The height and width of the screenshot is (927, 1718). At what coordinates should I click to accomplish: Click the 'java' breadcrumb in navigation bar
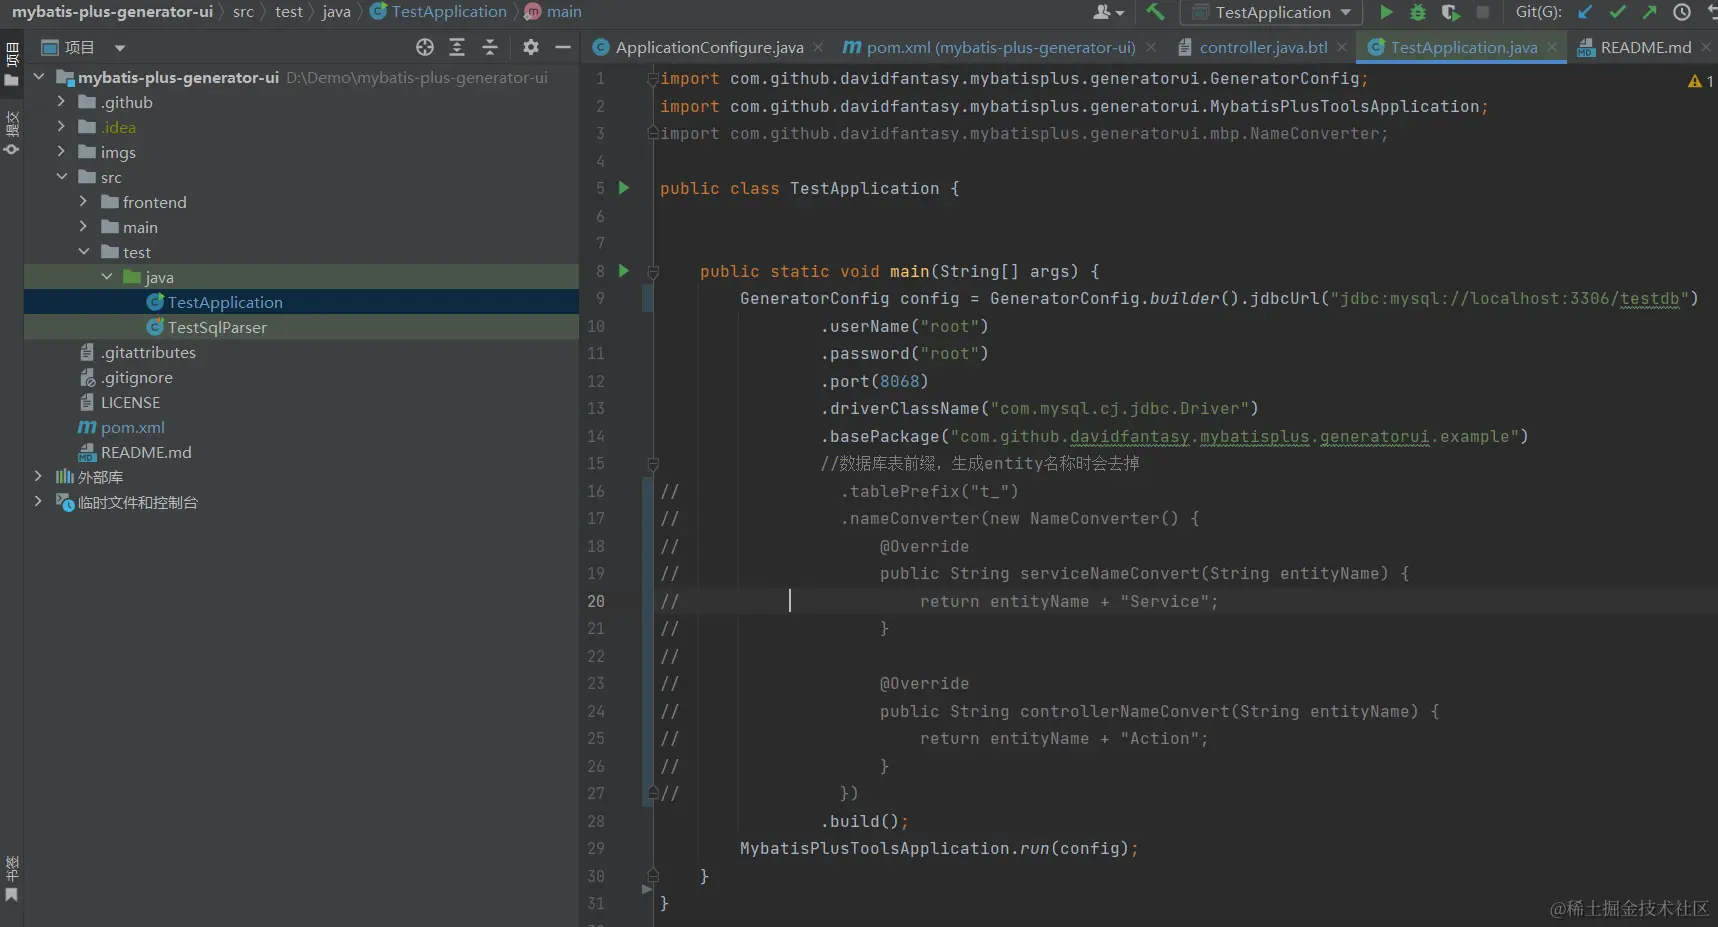pos(336,12)
